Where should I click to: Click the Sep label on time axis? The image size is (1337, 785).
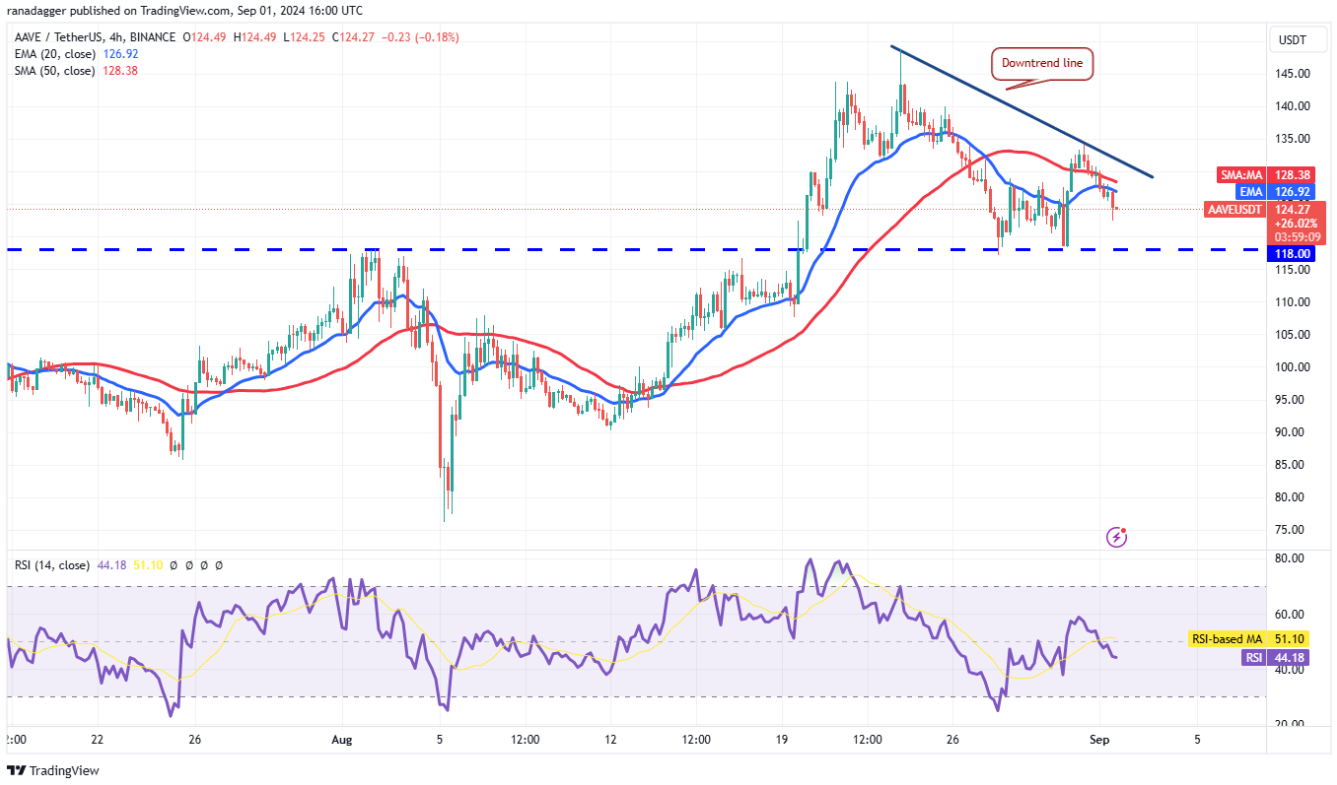tap(1100, 740)
